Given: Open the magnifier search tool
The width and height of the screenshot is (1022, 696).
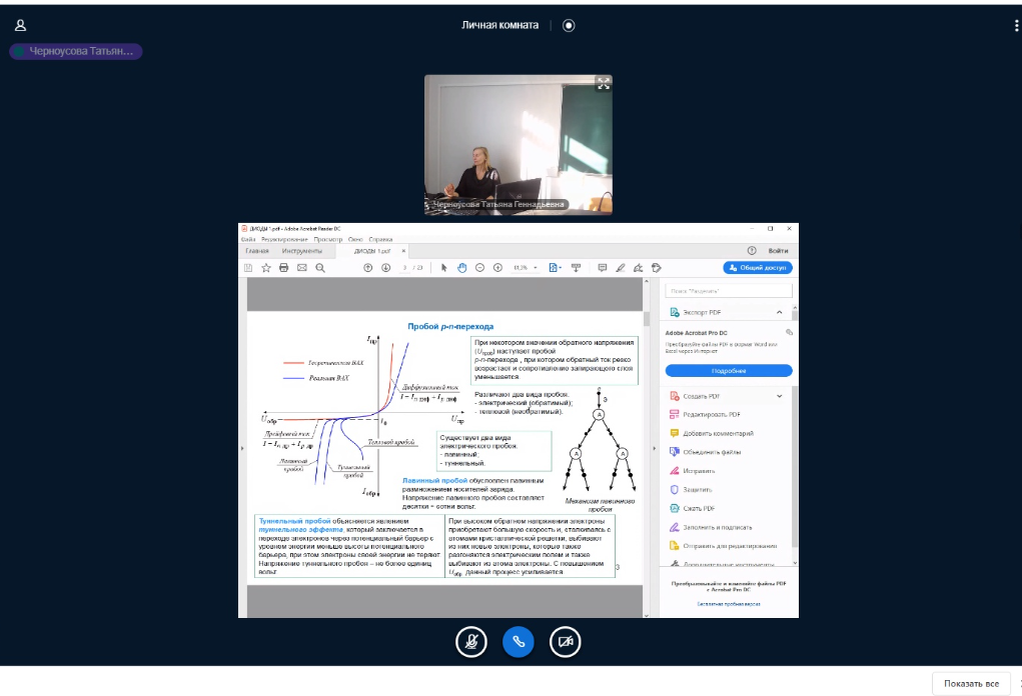Looking at the screenshot, I should coord(320,268).
